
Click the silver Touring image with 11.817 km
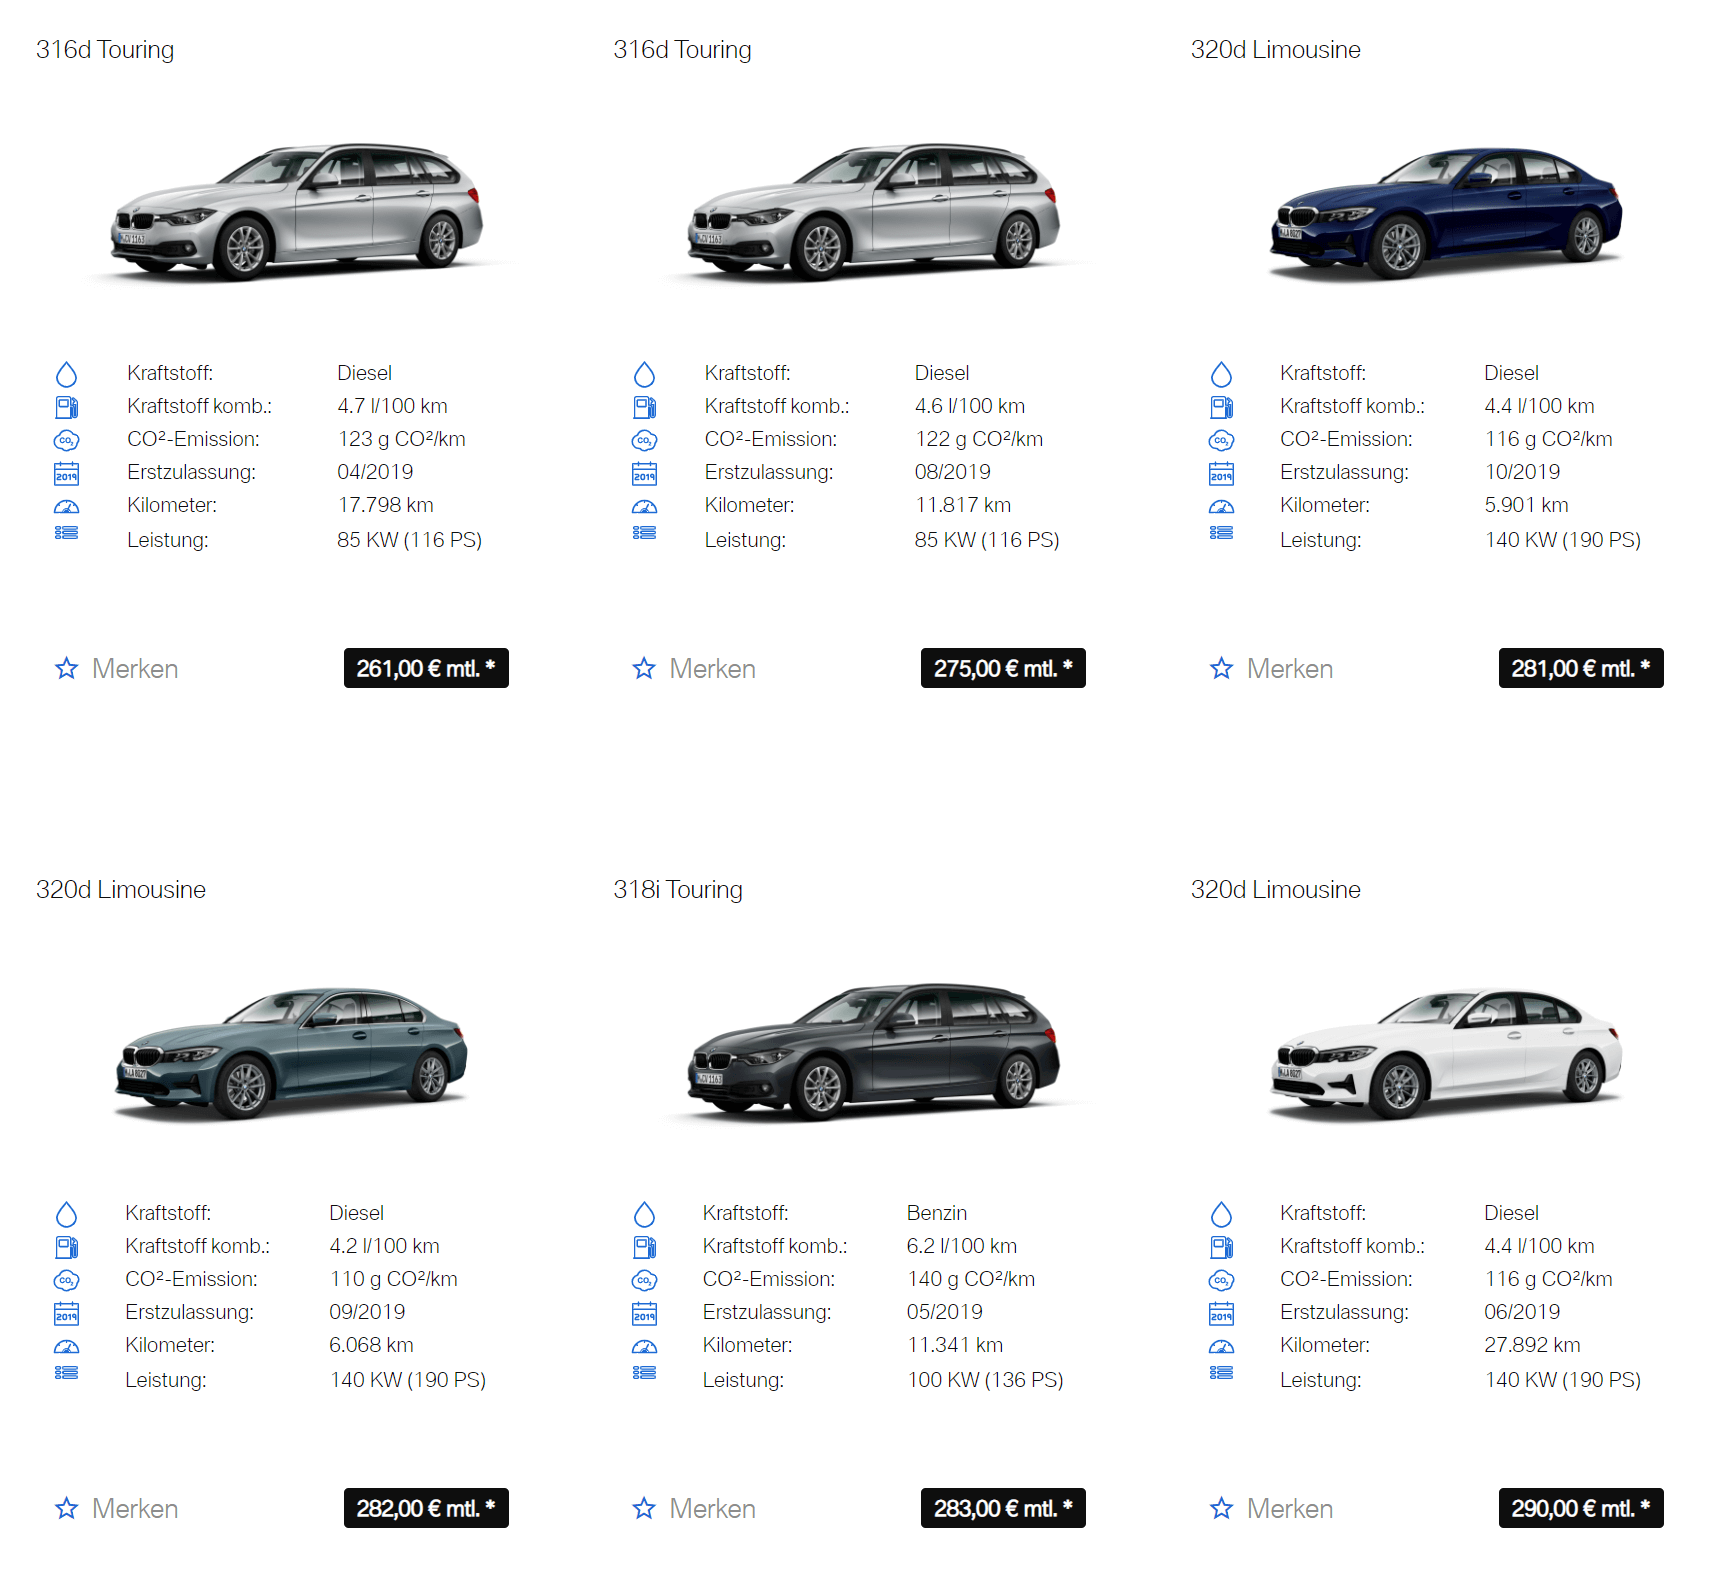874,212
